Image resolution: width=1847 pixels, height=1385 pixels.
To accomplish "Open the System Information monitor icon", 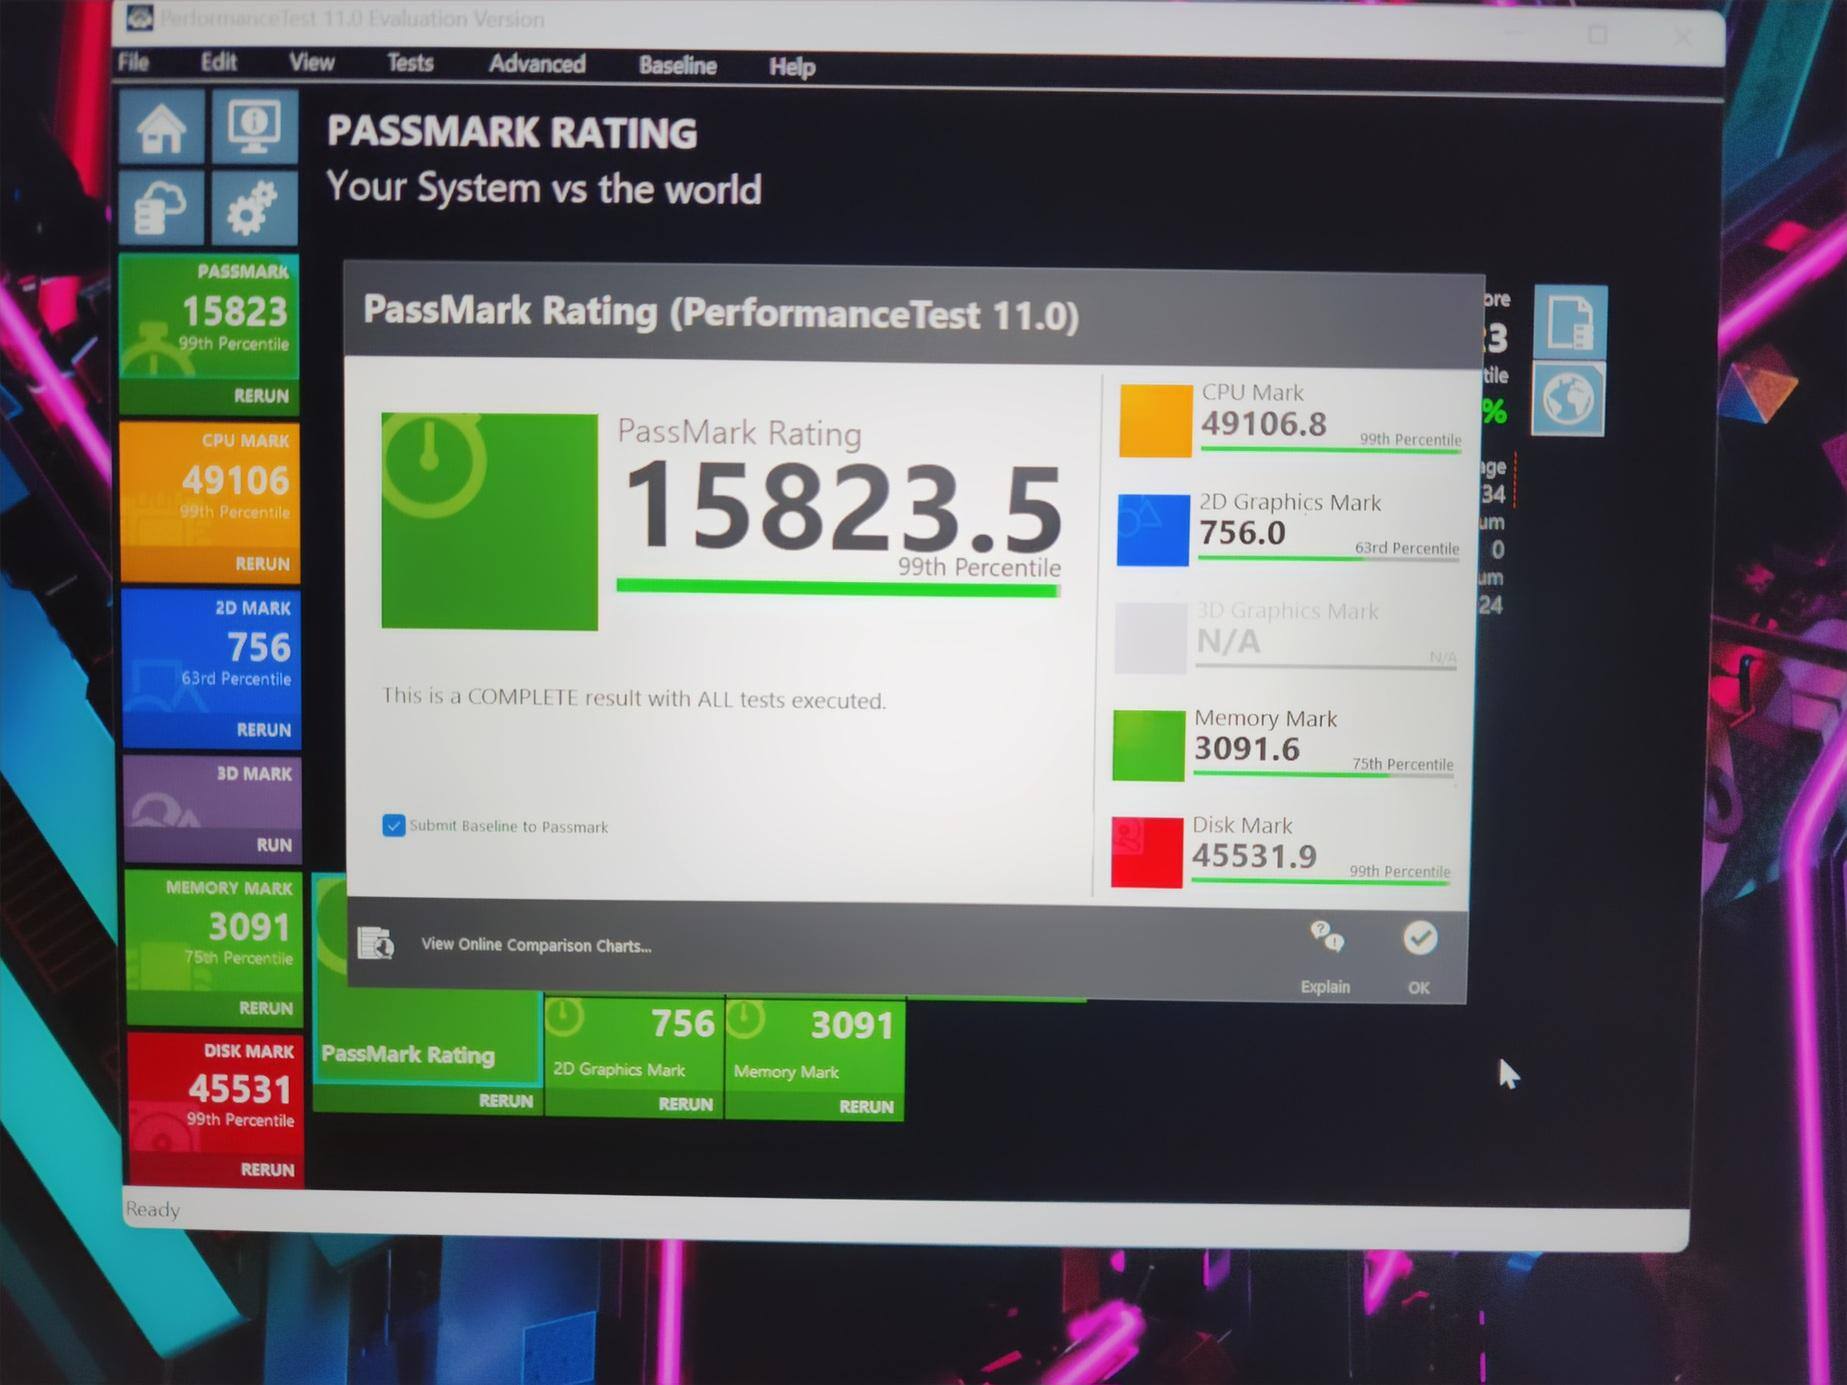I will (x=254, y=127).
